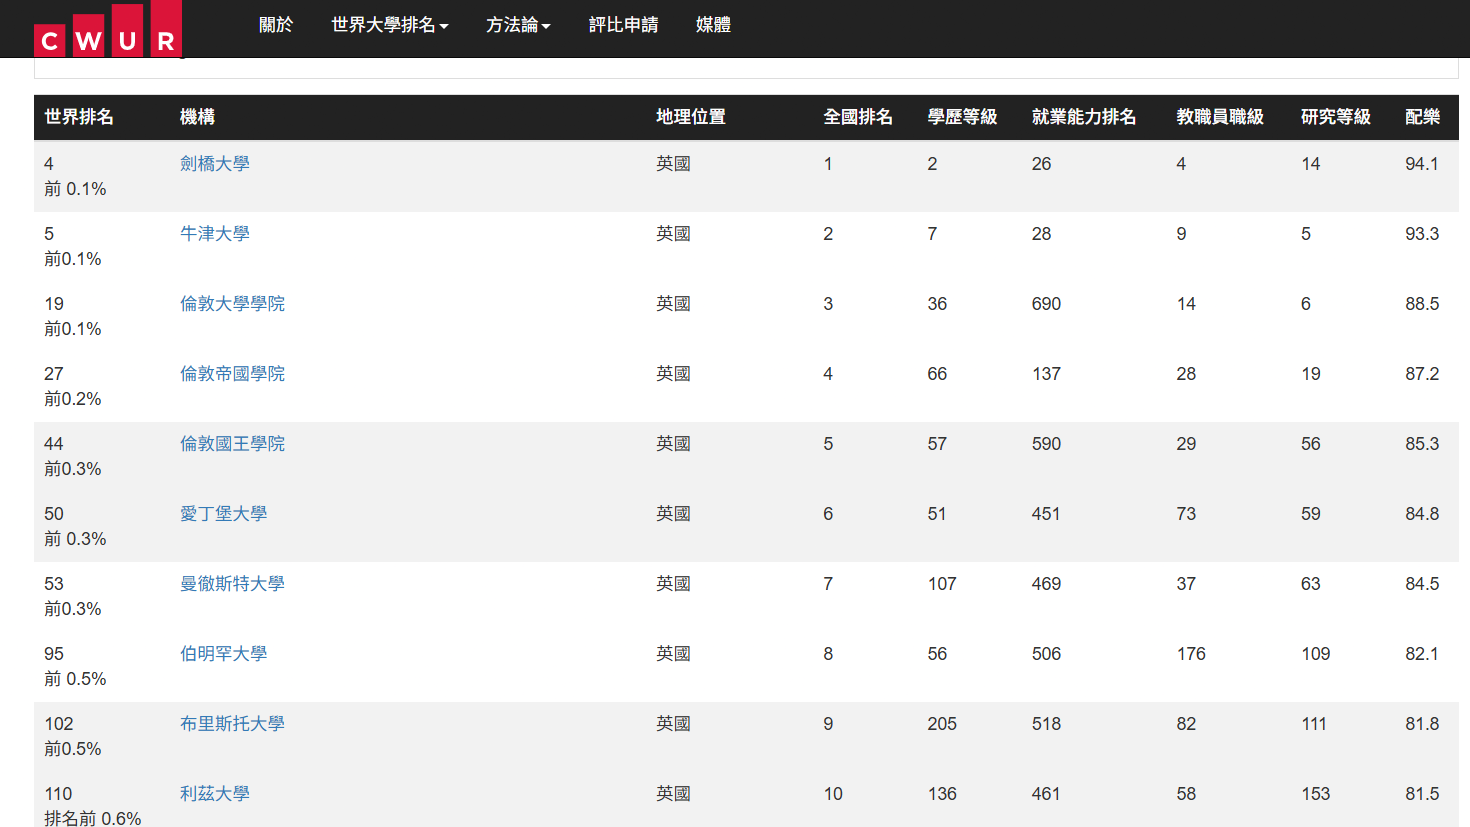Open the 關於 menu item
The width and height of the screenshot is (1470, 827).
pyautogui.click(x=276, y=25)
